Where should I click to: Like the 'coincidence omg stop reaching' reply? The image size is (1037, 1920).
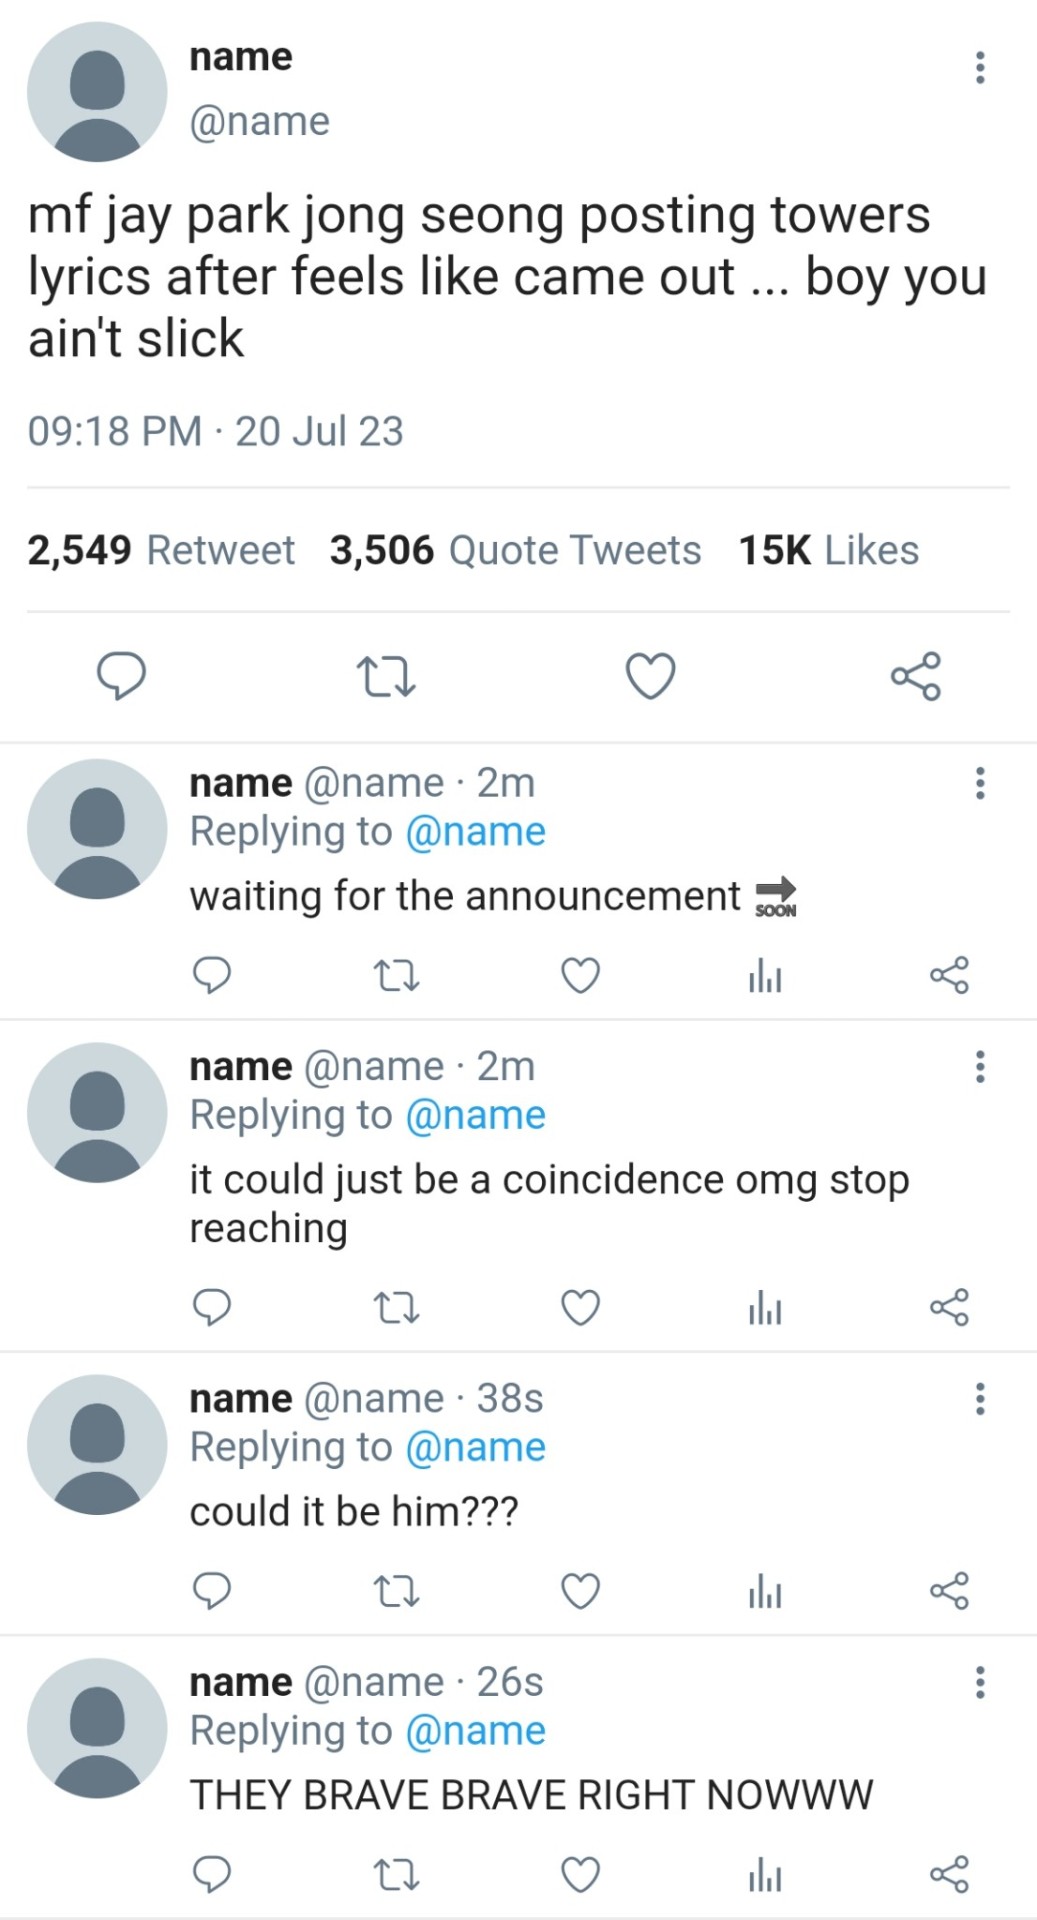[x=580, y=1307]
